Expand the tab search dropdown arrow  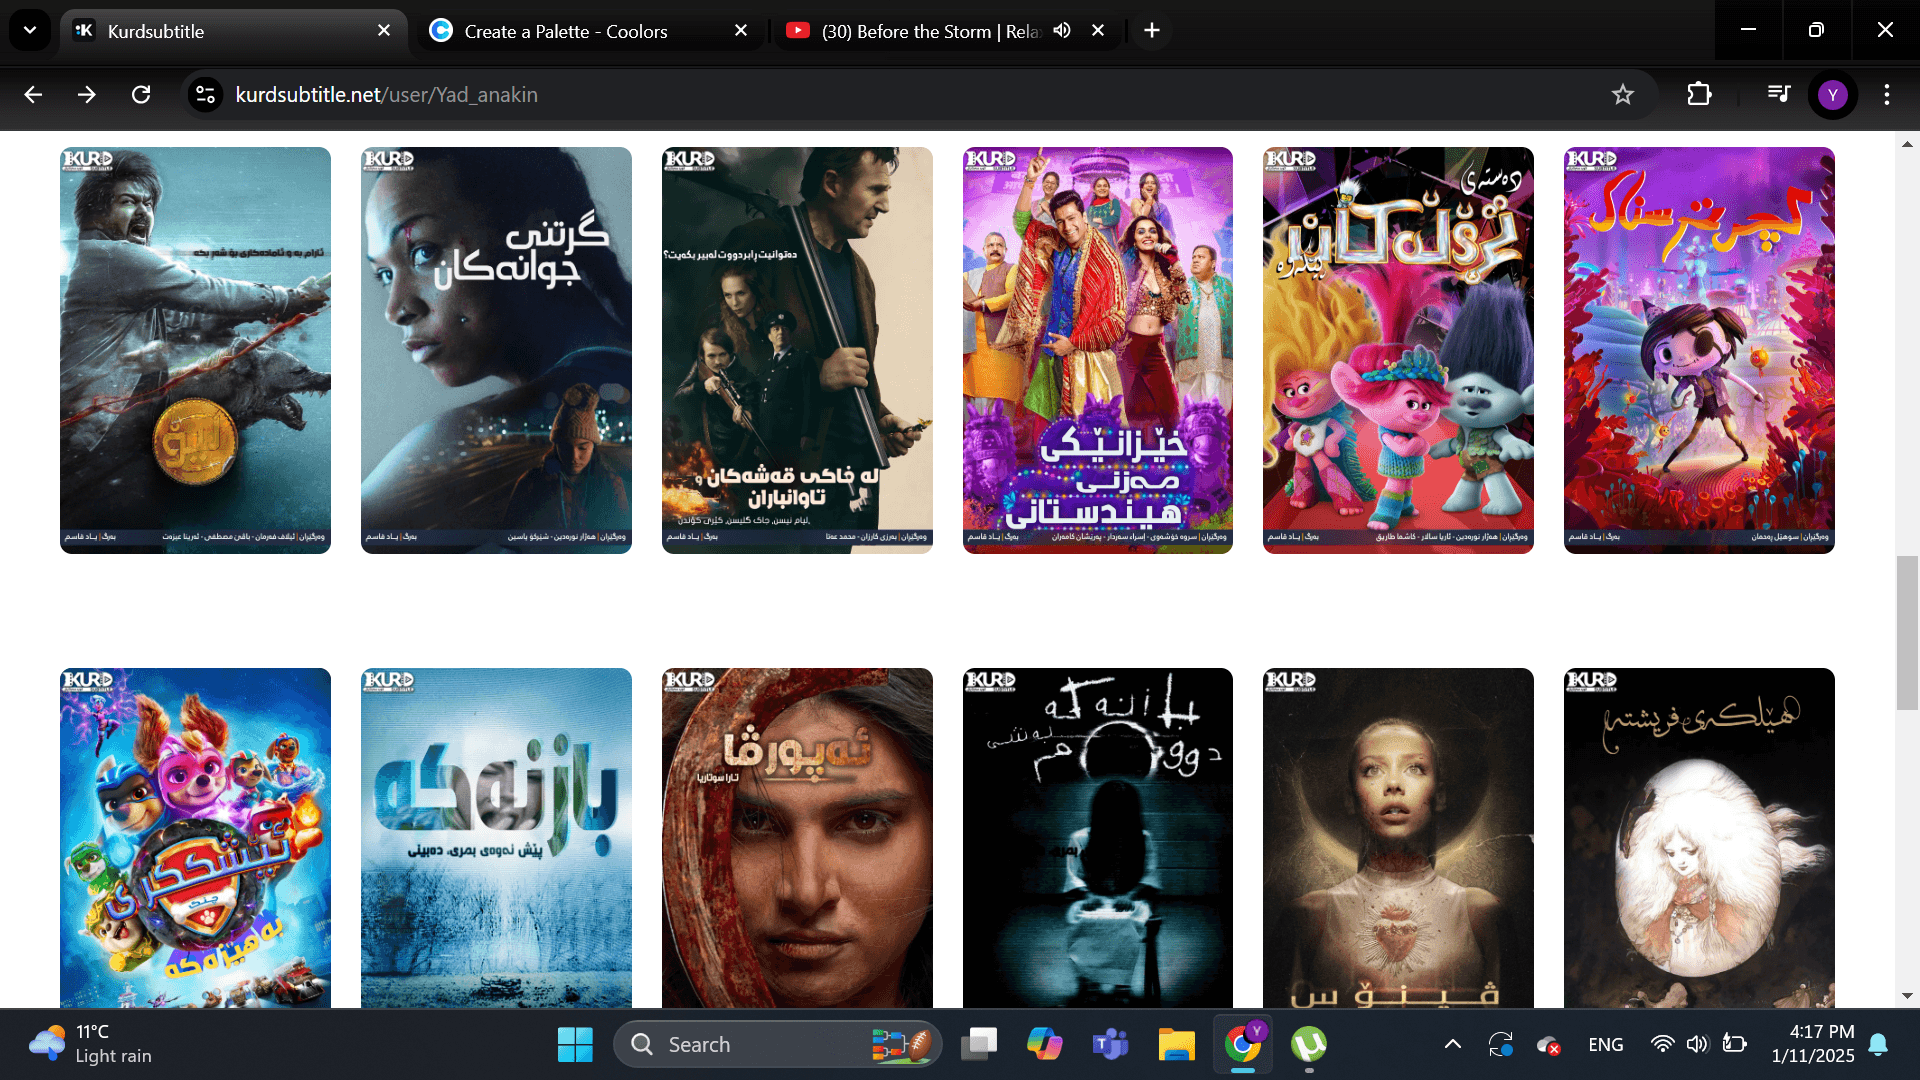pos(30,31)
